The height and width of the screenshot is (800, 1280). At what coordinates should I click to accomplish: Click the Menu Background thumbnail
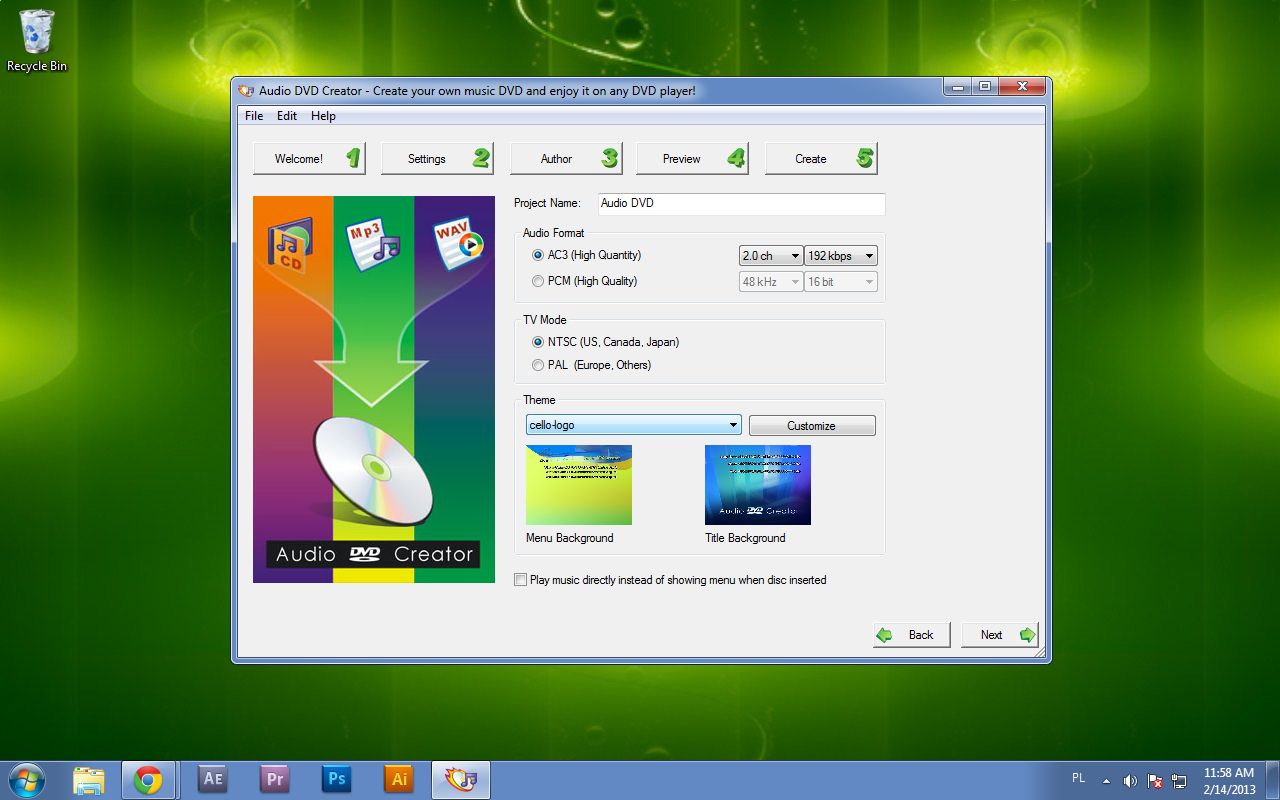[579, 485]
